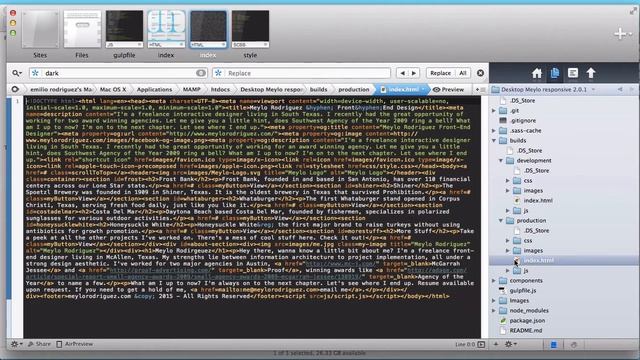
Task: Click the circle icon at path bar start
Action: coord(15,89)
